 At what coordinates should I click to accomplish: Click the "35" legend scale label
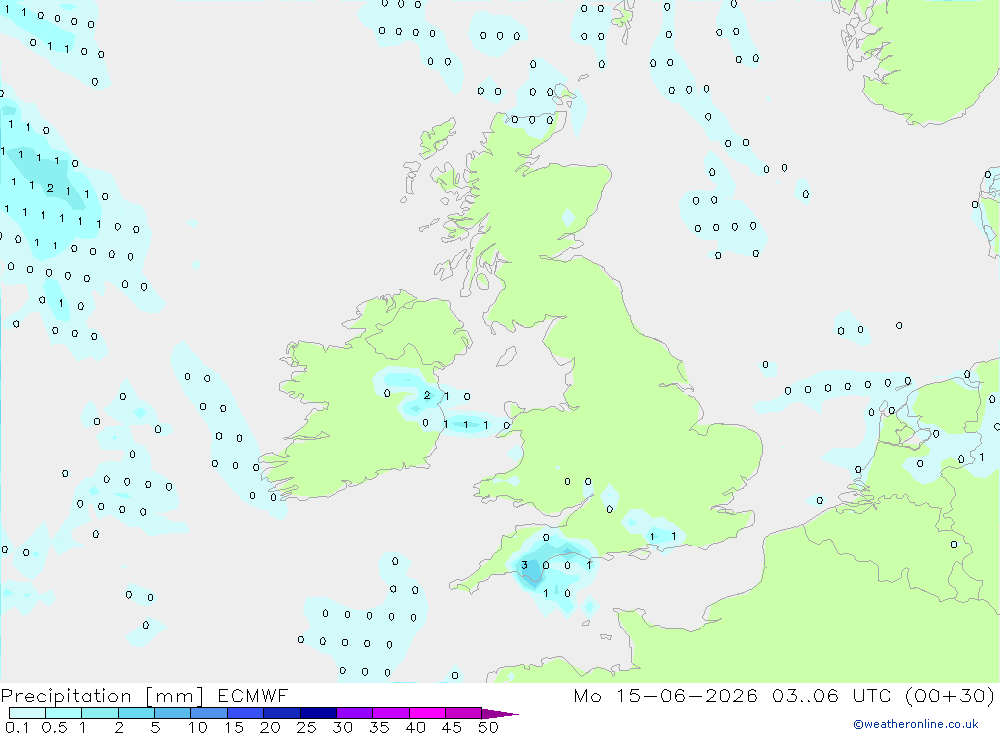coord(379,727)
